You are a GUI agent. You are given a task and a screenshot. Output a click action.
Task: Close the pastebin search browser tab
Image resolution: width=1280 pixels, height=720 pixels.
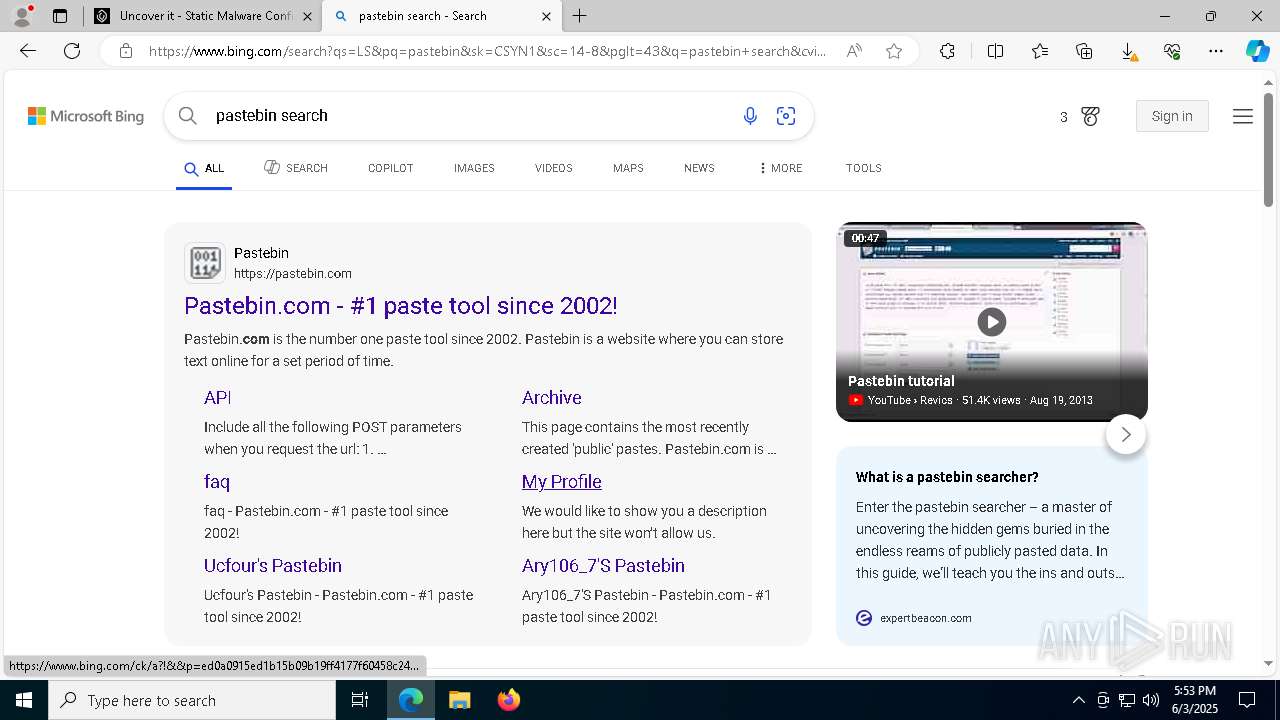point(546,16)
